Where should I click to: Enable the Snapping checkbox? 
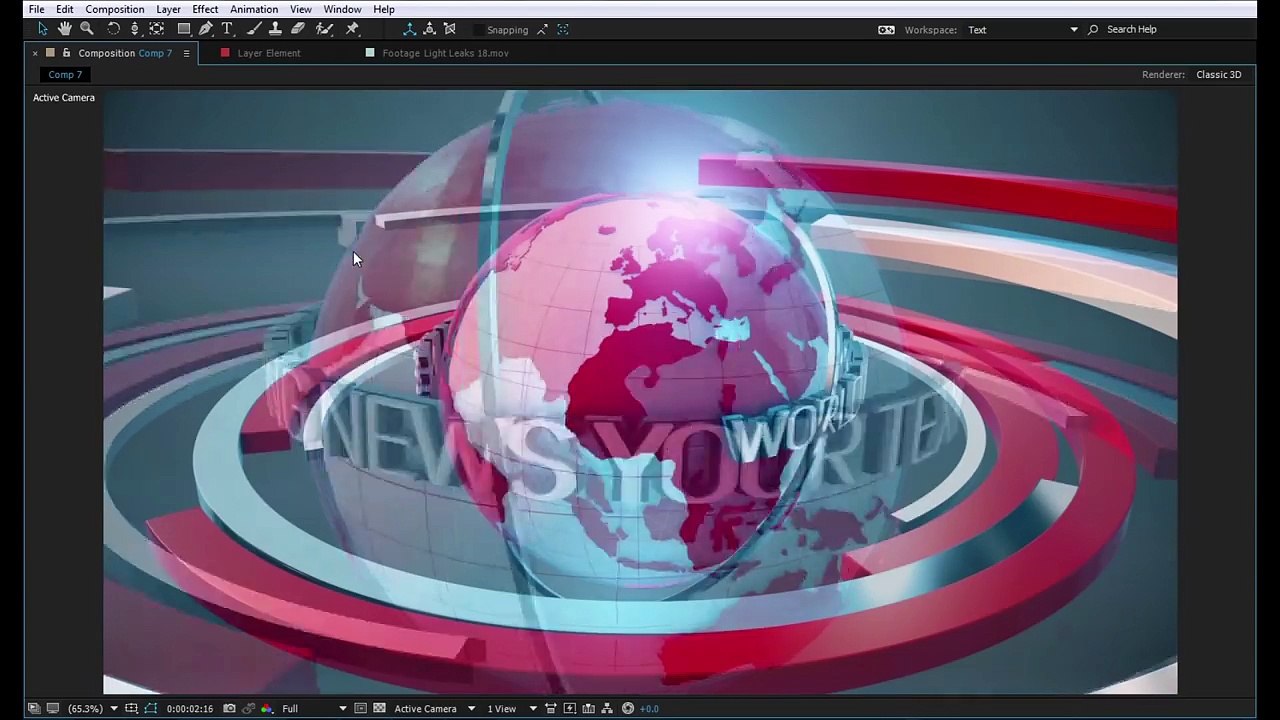[x=478, y=30]
